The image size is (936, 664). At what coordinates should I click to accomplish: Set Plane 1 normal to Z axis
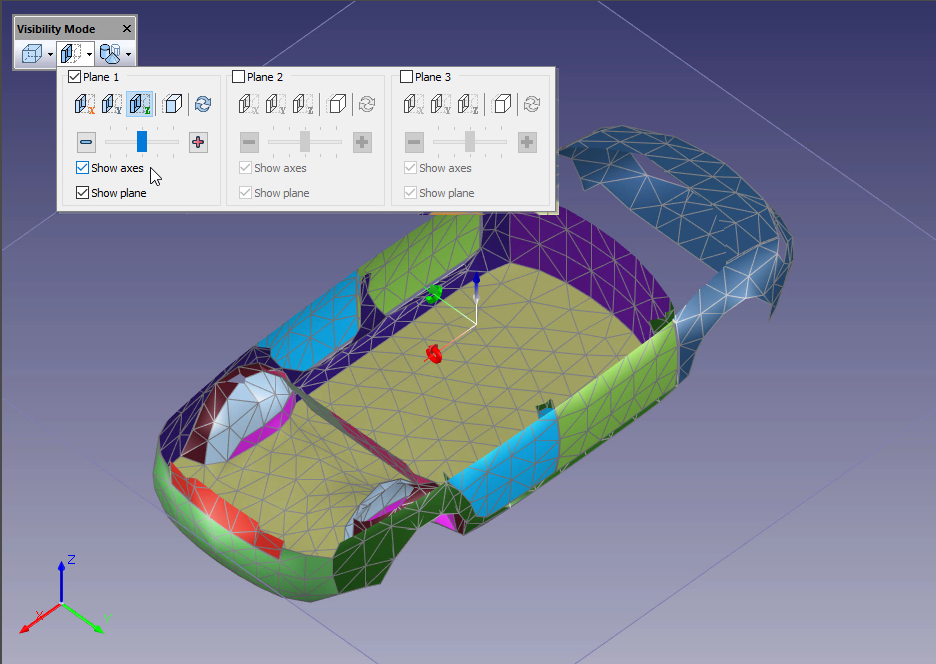(140, 104)
